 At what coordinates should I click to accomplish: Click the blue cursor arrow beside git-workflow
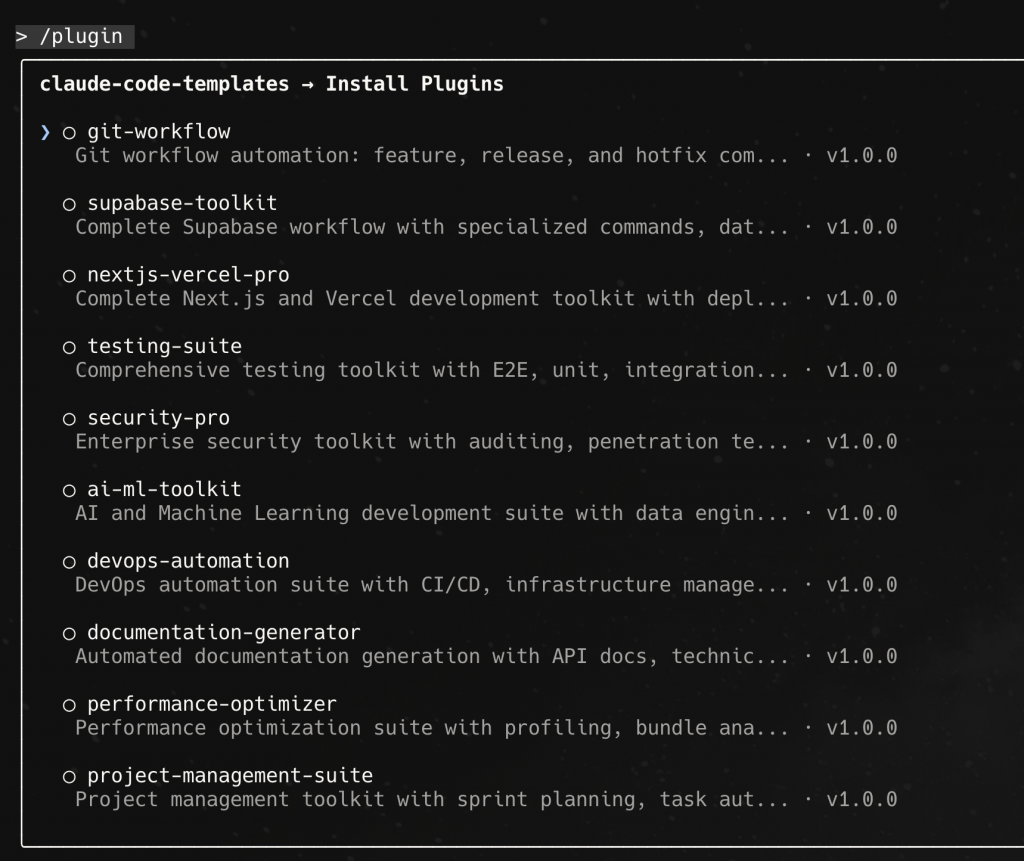click(45, 132)
